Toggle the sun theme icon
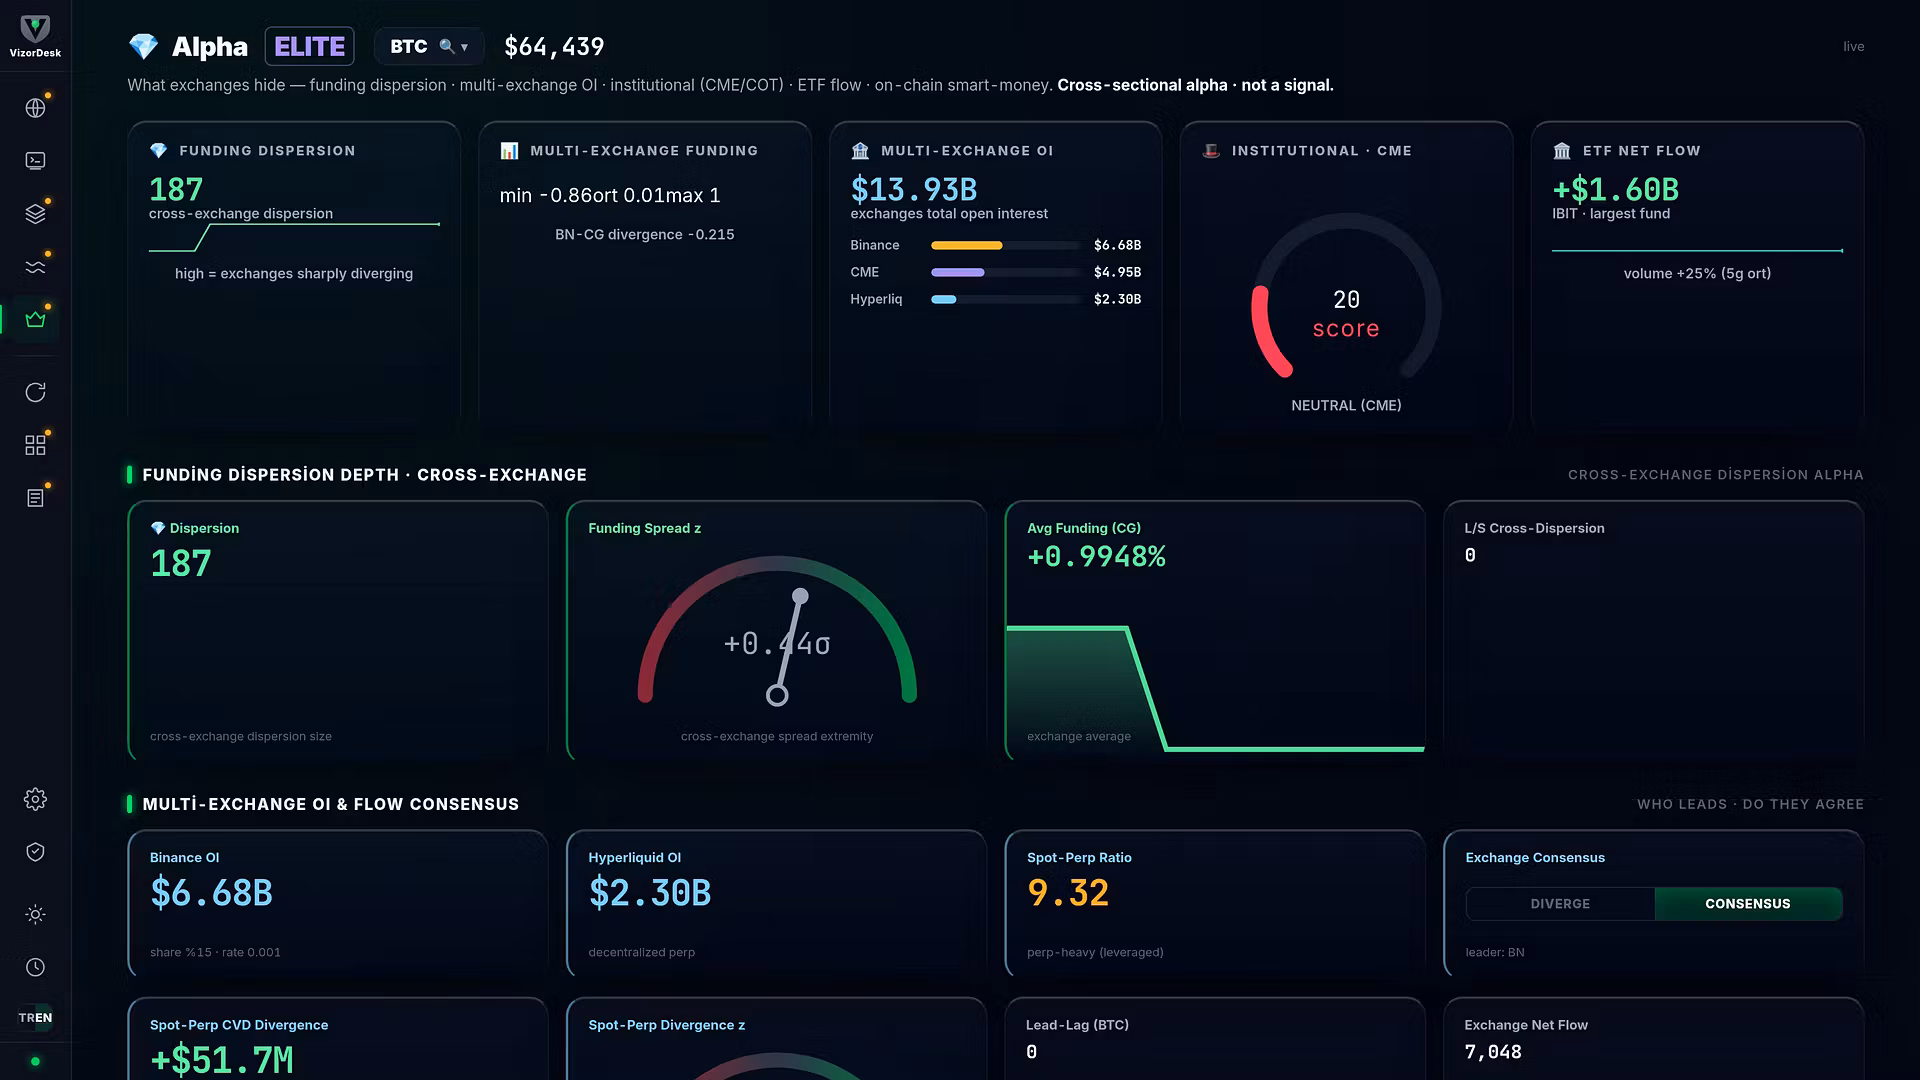This screenshot has width=1920, height=1080. 35,914
